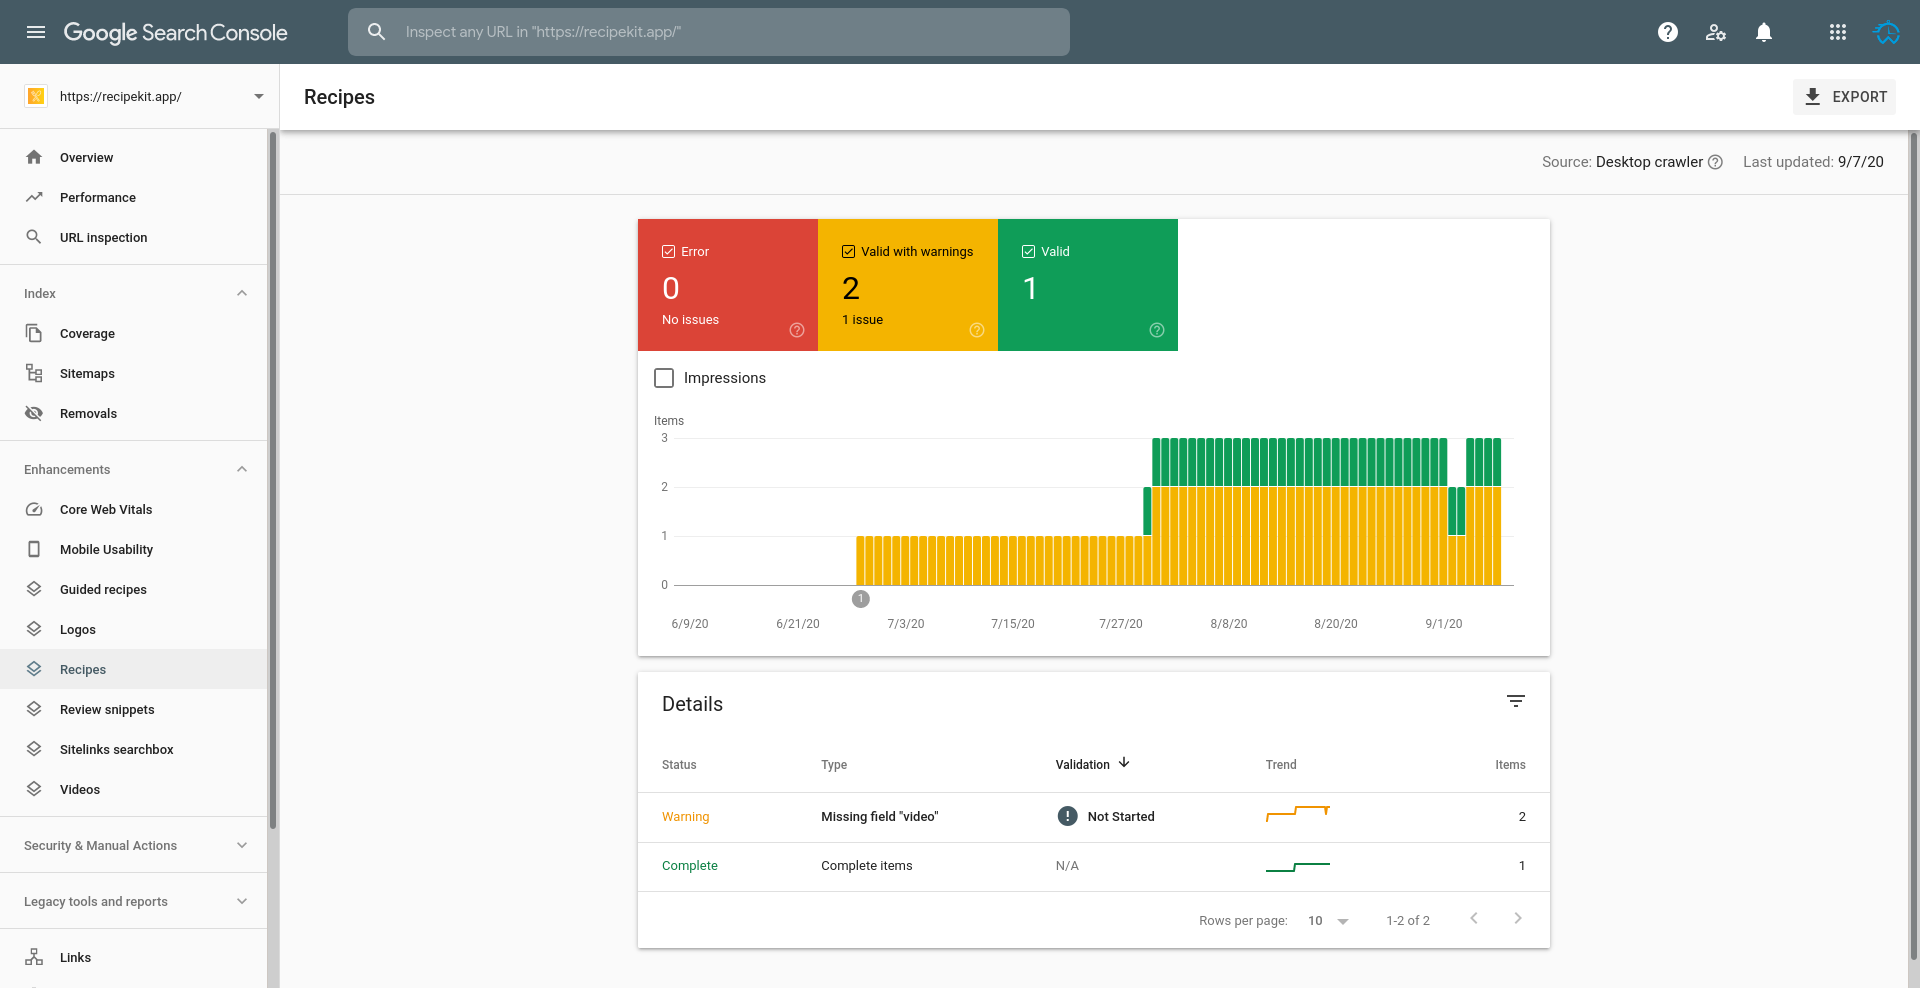Open the Complete items row
The image size is (1920, 988).
[1094, 866]
